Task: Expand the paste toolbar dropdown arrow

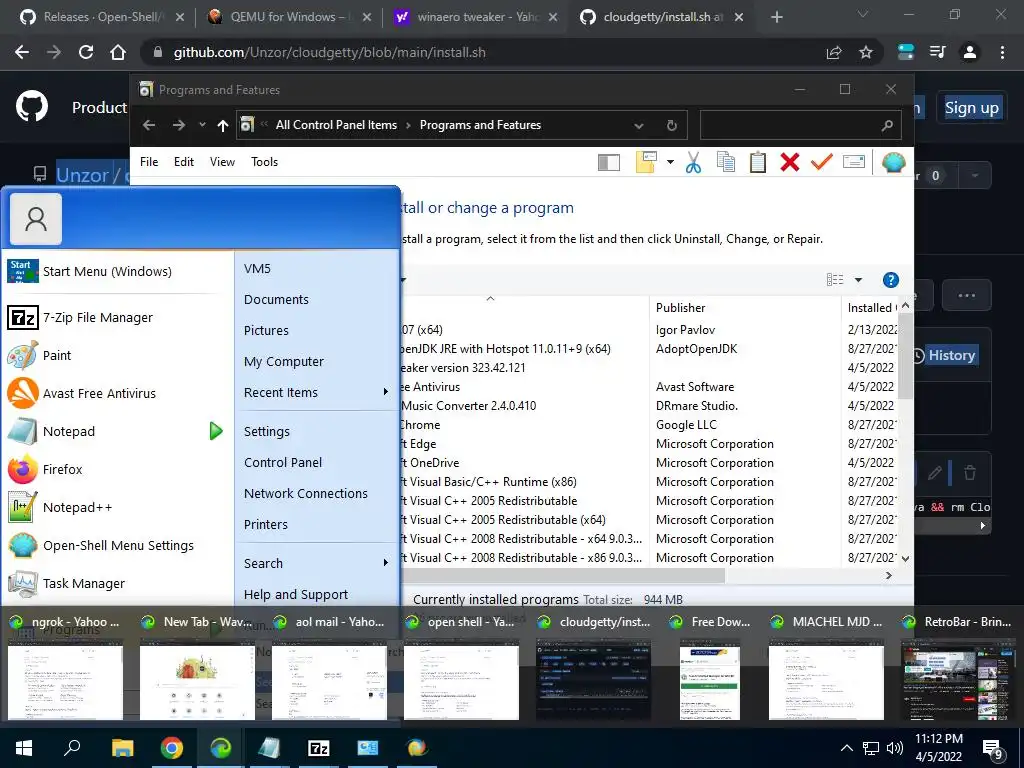Action: (670, 162)
